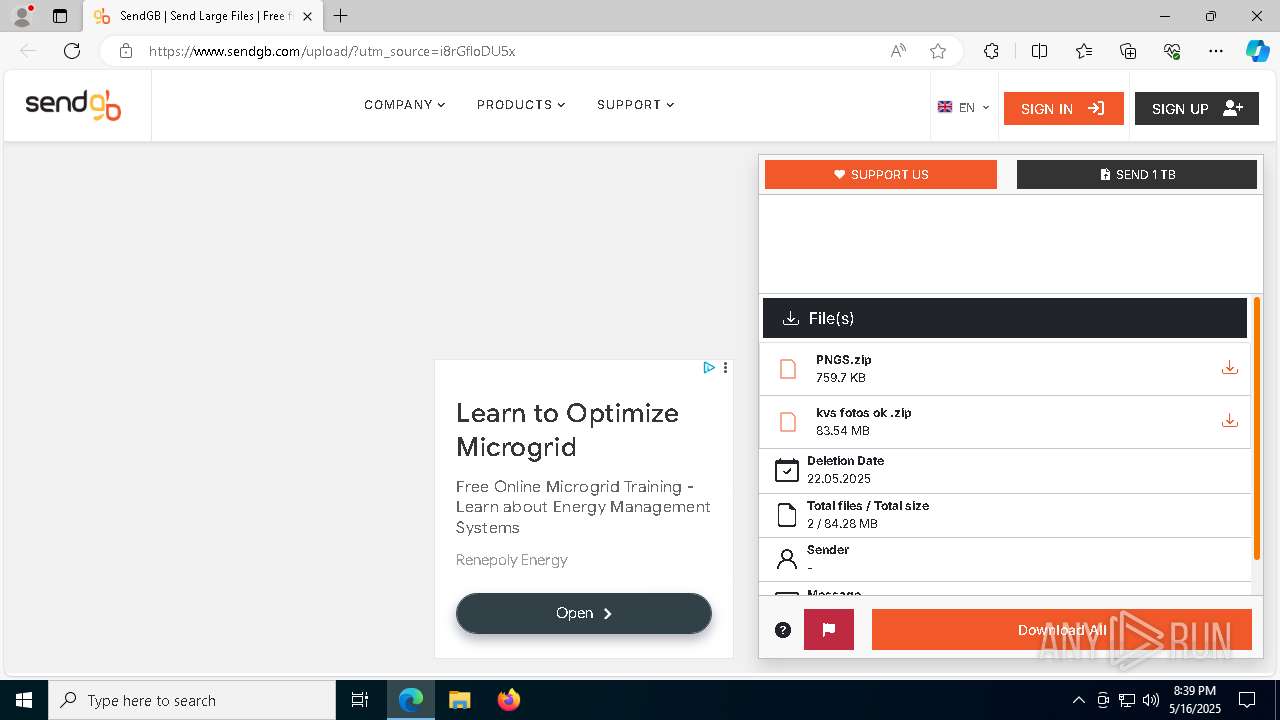Open Task View on the taskbar
This screenshot has height=720, width=1280.
tap(360, 700)
